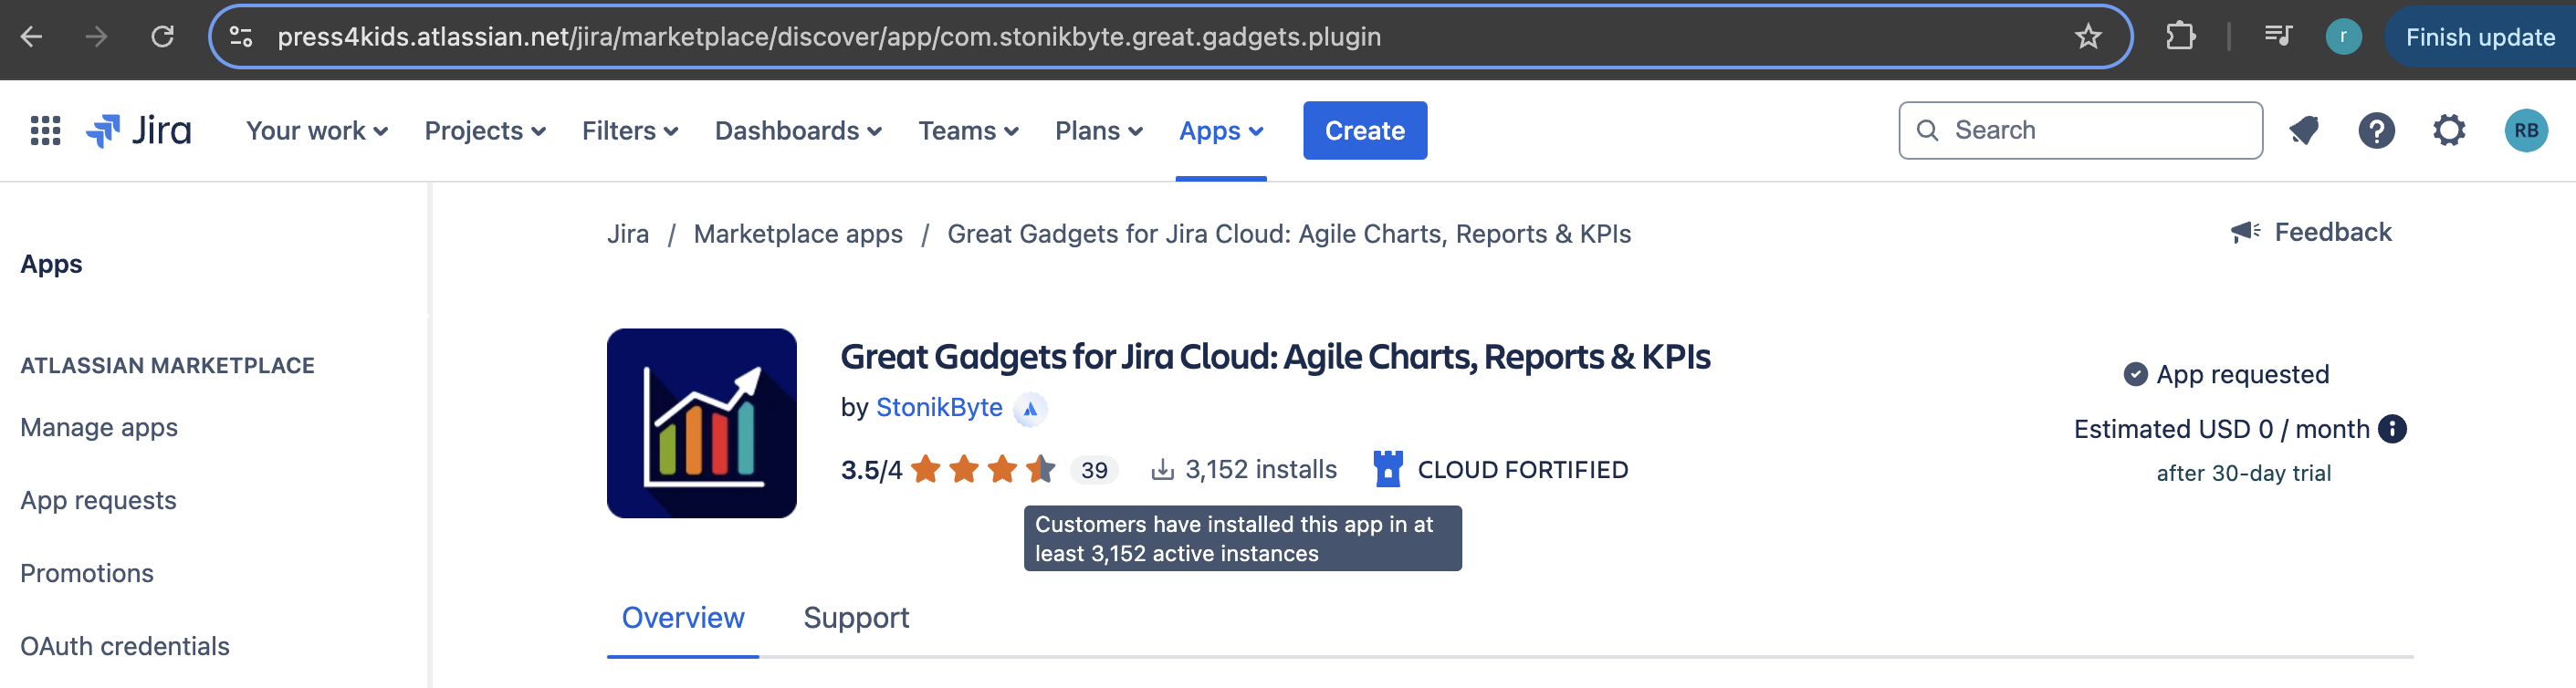This screenshot has height=688, width=2576.
Task: Switch to the Overview tab
Action: tap(683, 618)
